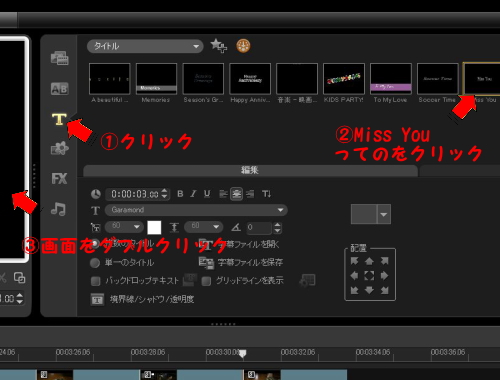The height and width of the screenshot is (380, 500).
Task: Open the font size 60 dropdown
Action: [x=124, y=227]
